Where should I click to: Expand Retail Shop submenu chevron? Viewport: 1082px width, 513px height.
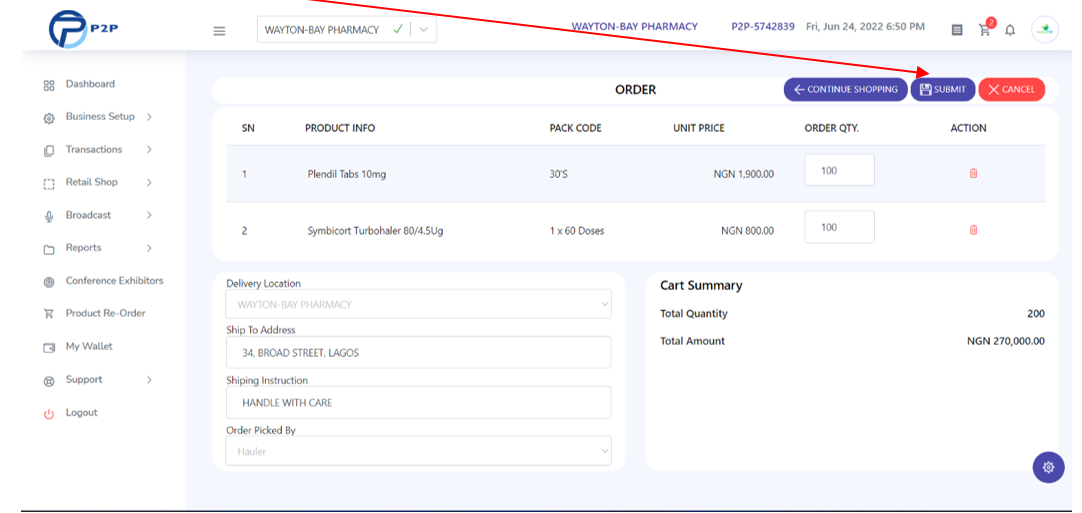(149, 182)
